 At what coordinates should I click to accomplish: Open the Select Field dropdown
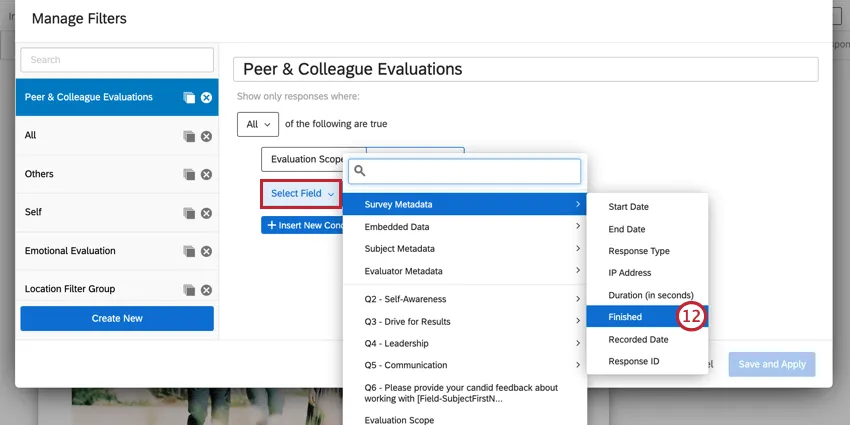point(301,193)
